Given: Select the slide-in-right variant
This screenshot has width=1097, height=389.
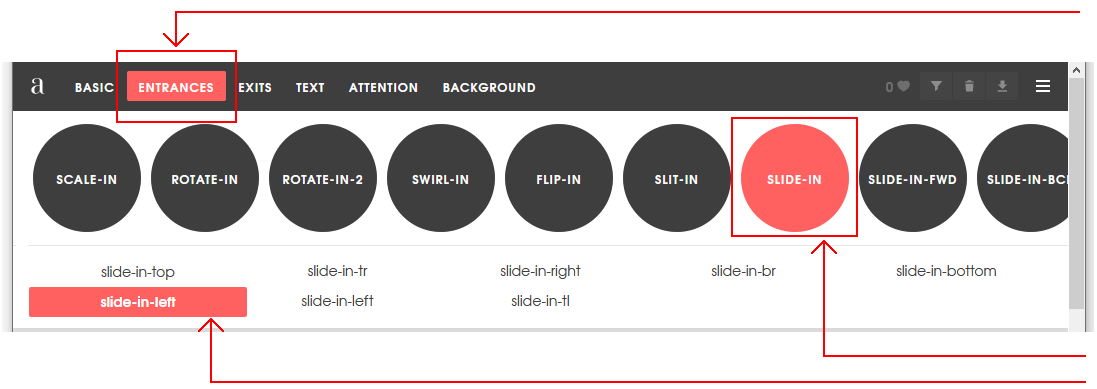Looking at the screenshot, I should [x=540, y=271].
